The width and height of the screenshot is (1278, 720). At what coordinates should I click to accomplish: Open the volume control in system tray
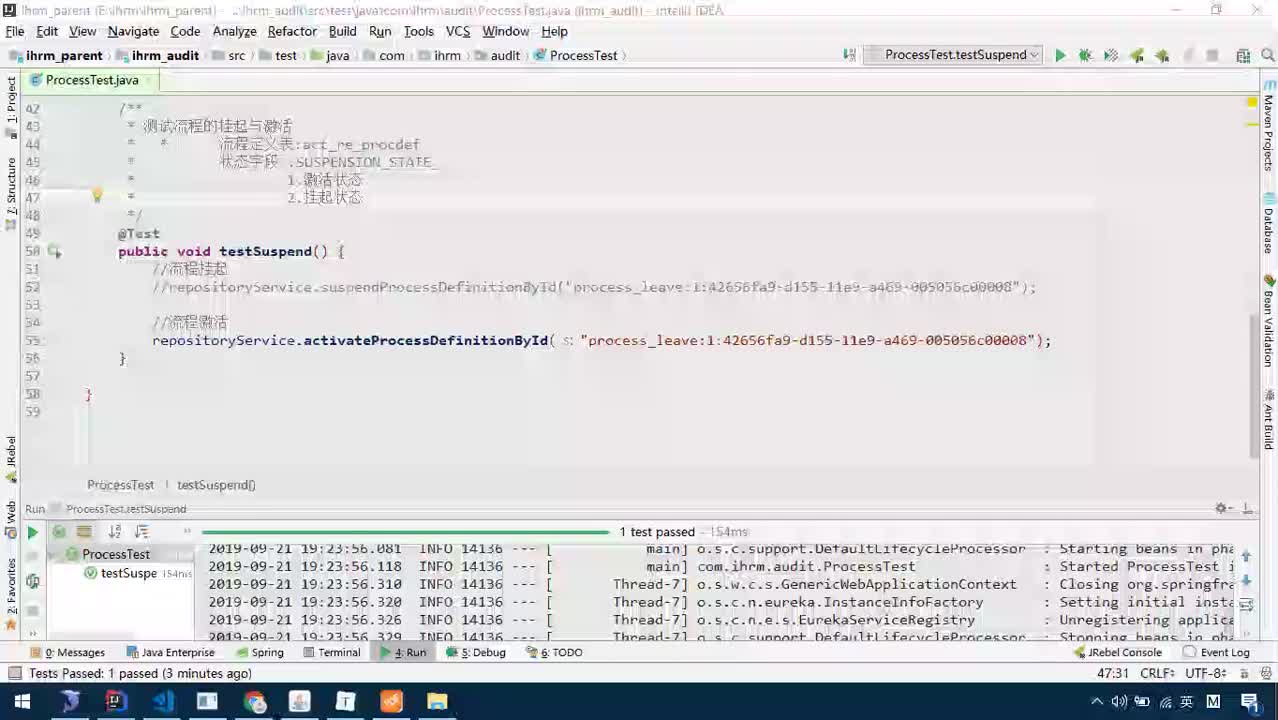(1120, 702)
